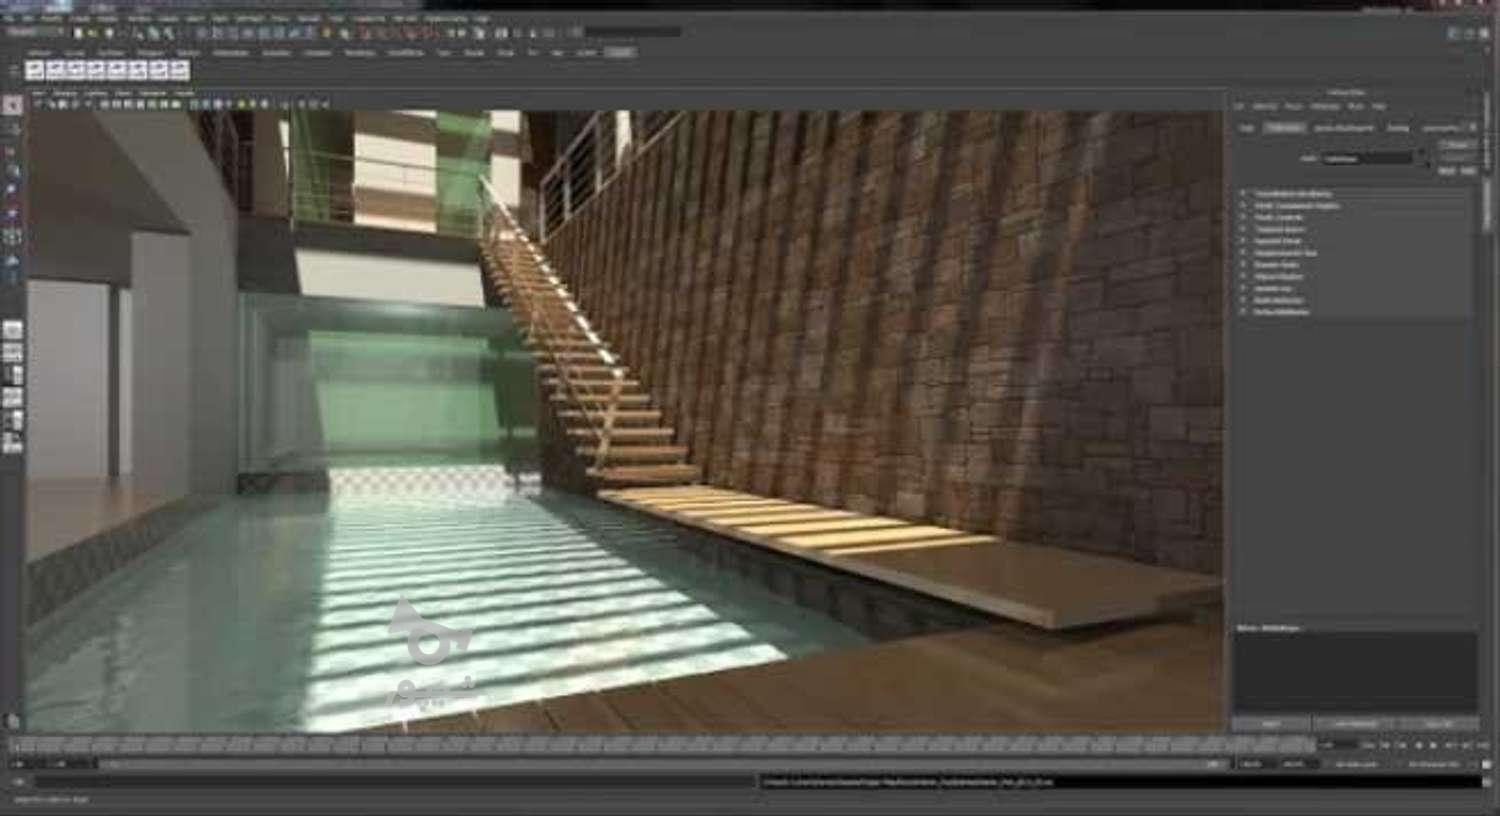Click the first white shelf icon
This screenshot has height=816, width=1500.
[x=35, y=69]
